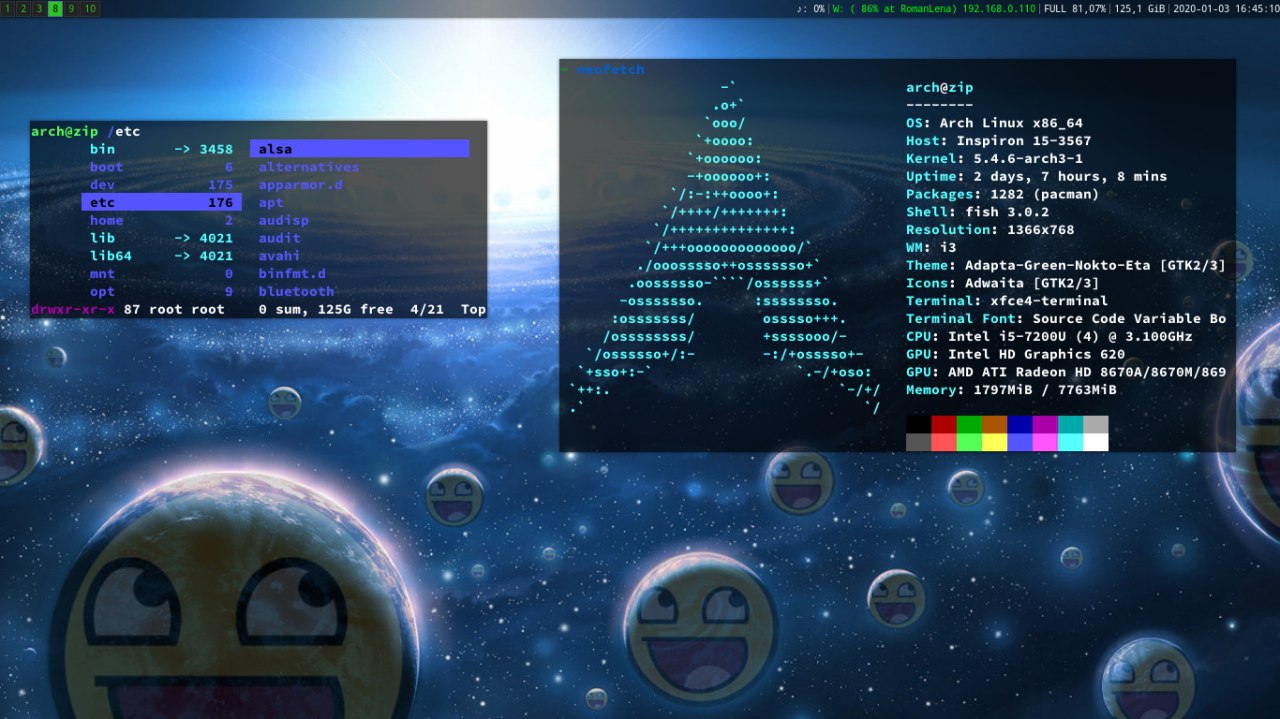Open the highlighted alsa folder

[x=359, y=149]
